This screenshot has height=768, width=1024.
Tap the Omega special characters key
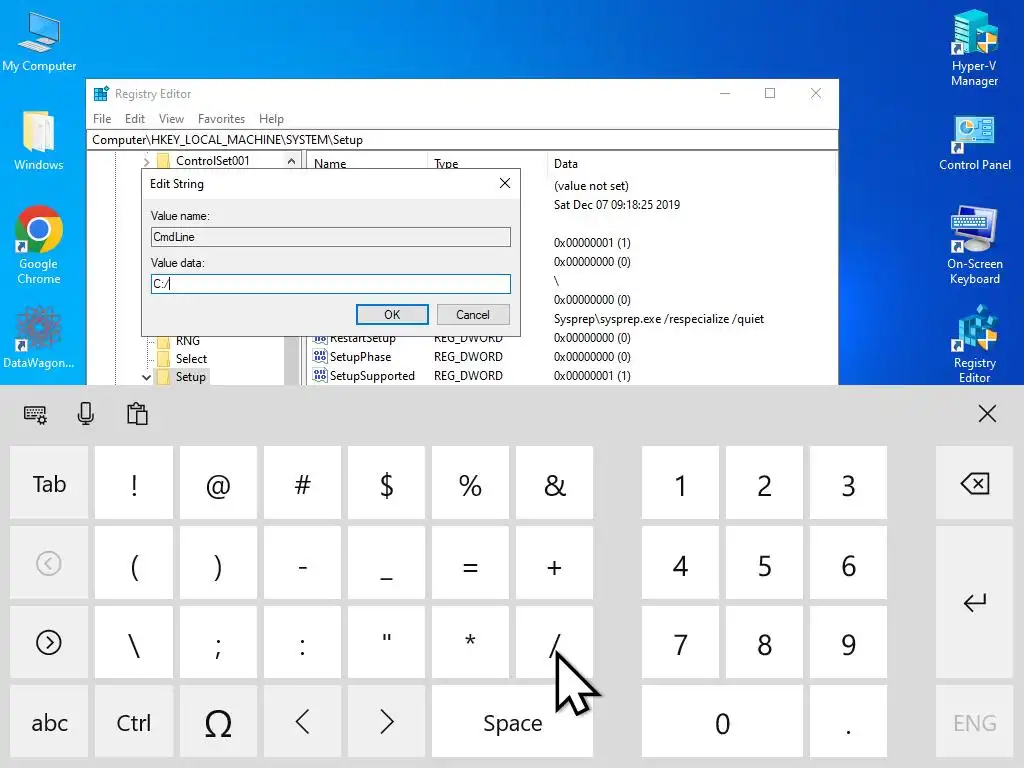coord(218,722)
